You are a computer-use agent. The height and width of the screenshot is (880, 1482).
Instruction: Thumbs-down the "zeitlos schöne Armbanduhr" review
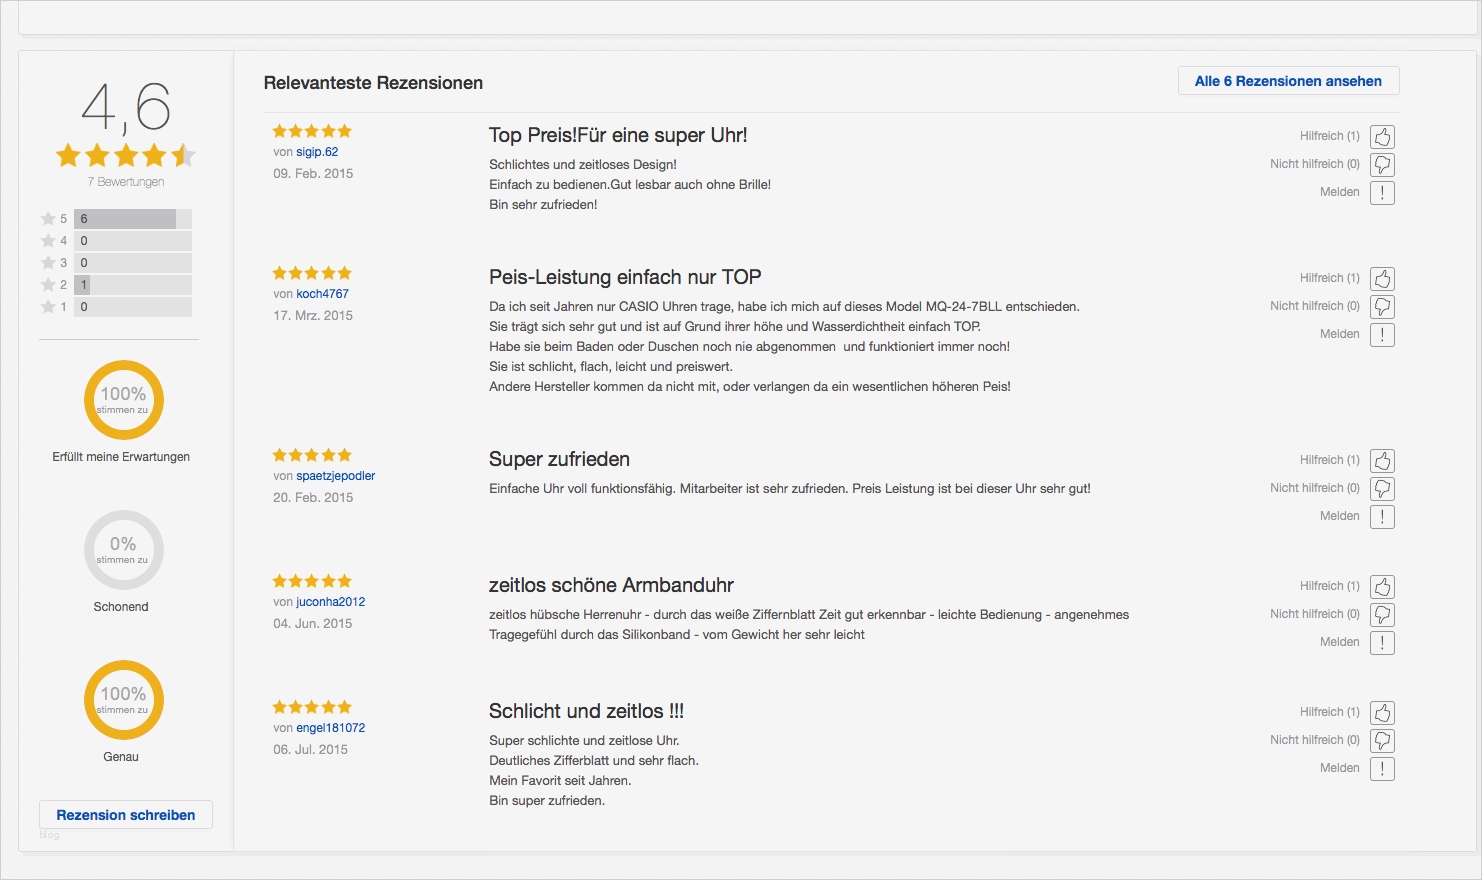tap(1382, 615)
